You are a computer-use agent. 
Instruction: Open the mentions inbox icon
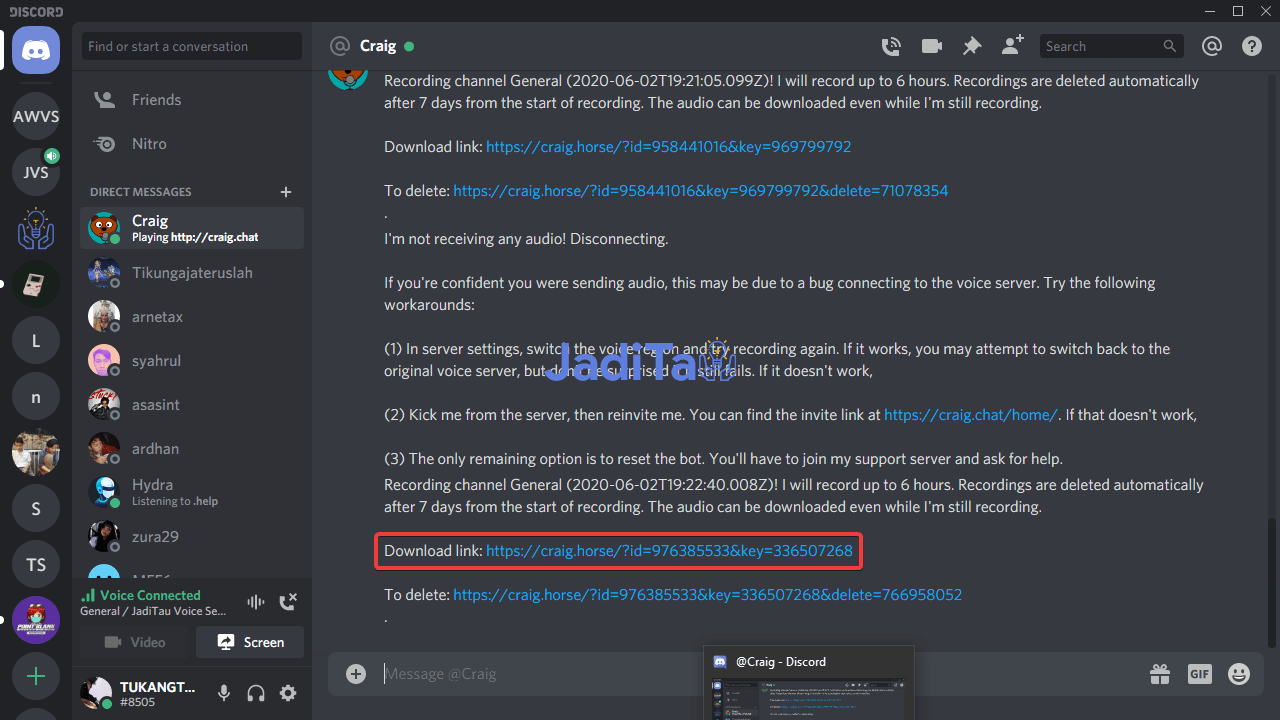[x=1212, y=46]
